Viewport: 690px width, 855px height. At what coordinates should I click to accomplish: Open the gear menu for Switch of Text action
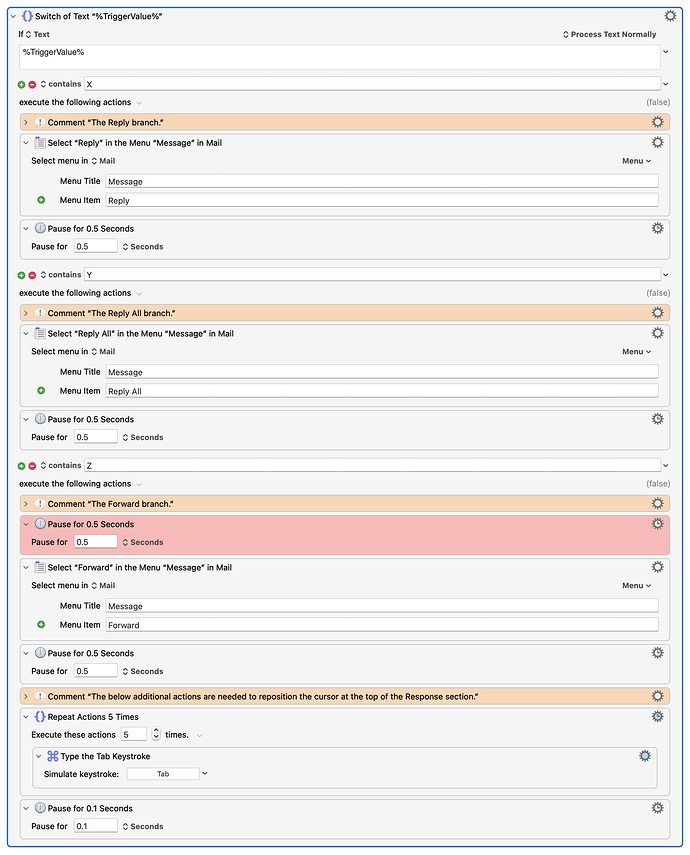click(x=670, y=16)
